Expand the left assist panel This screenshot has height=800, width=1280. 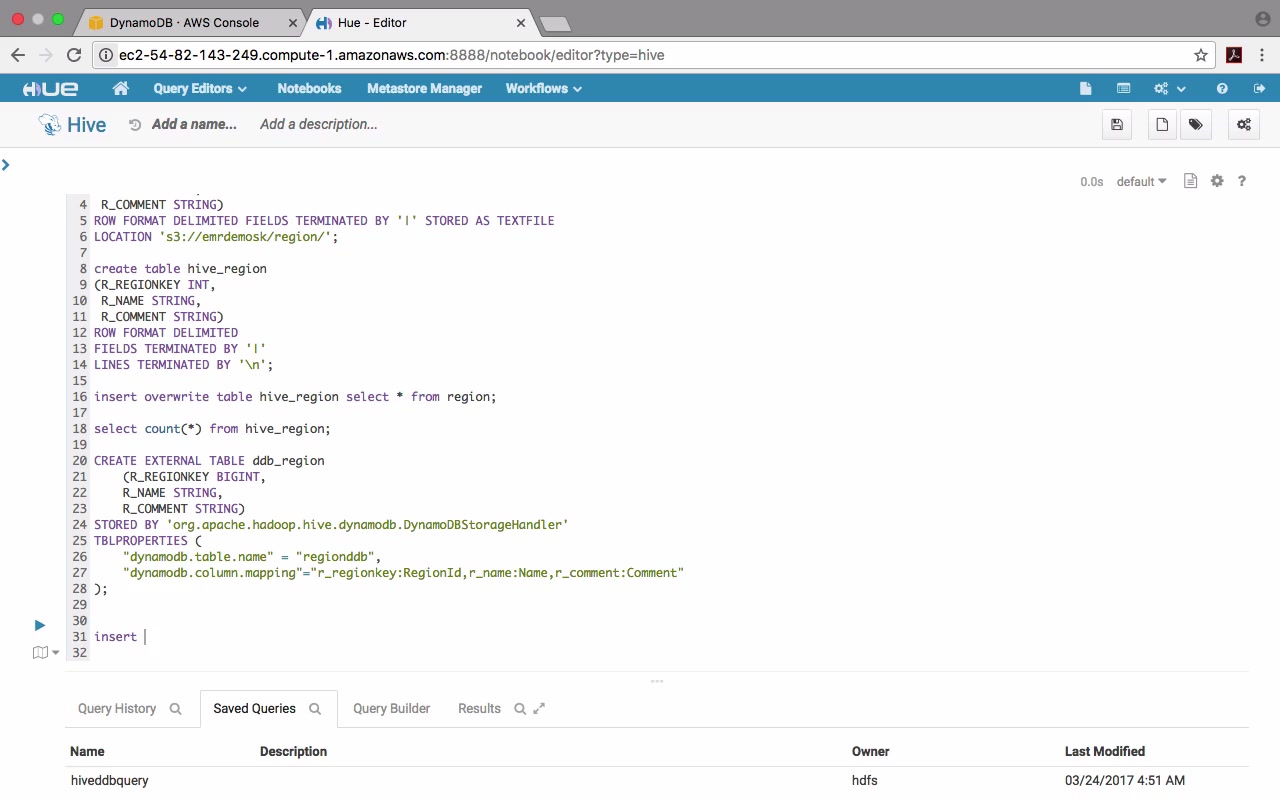(6, 164)
